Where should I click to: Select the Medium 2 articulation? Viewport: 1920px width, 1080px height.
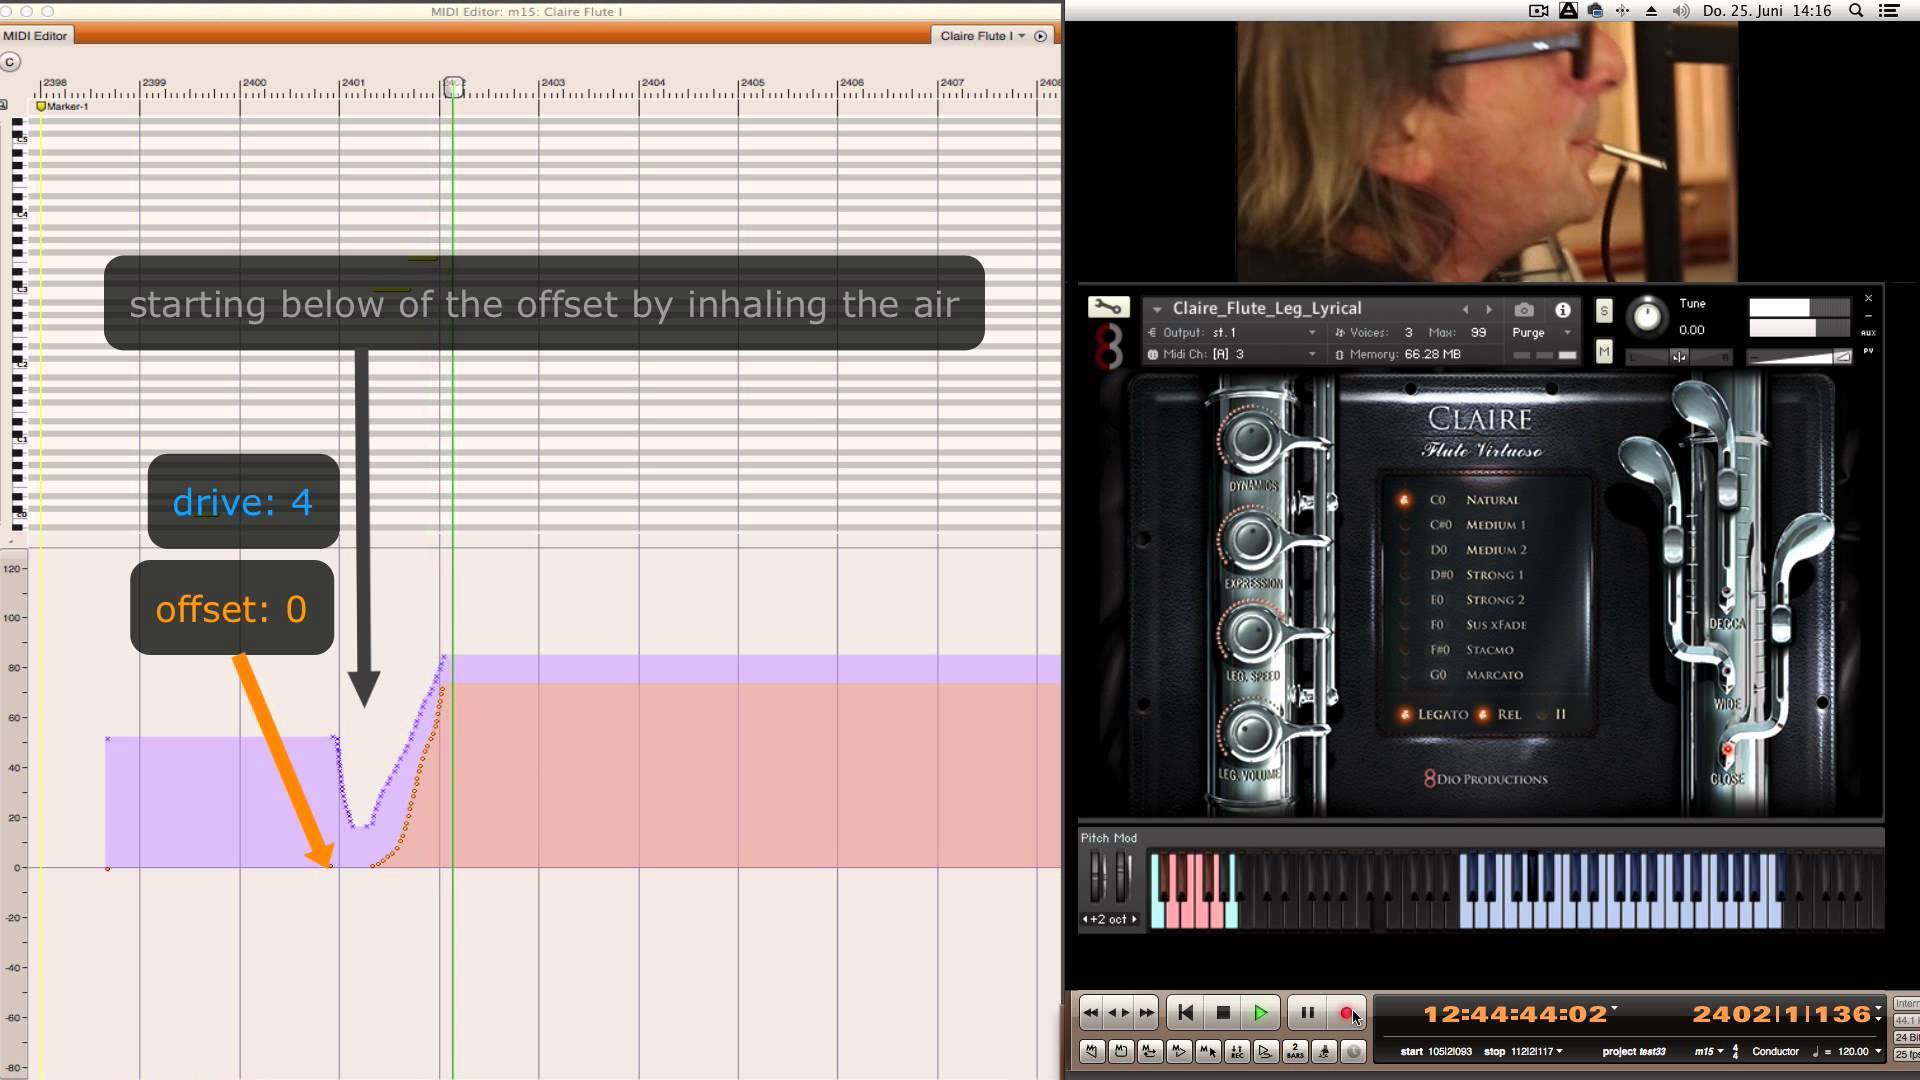pyautogui.click(x=1495, y=550)
